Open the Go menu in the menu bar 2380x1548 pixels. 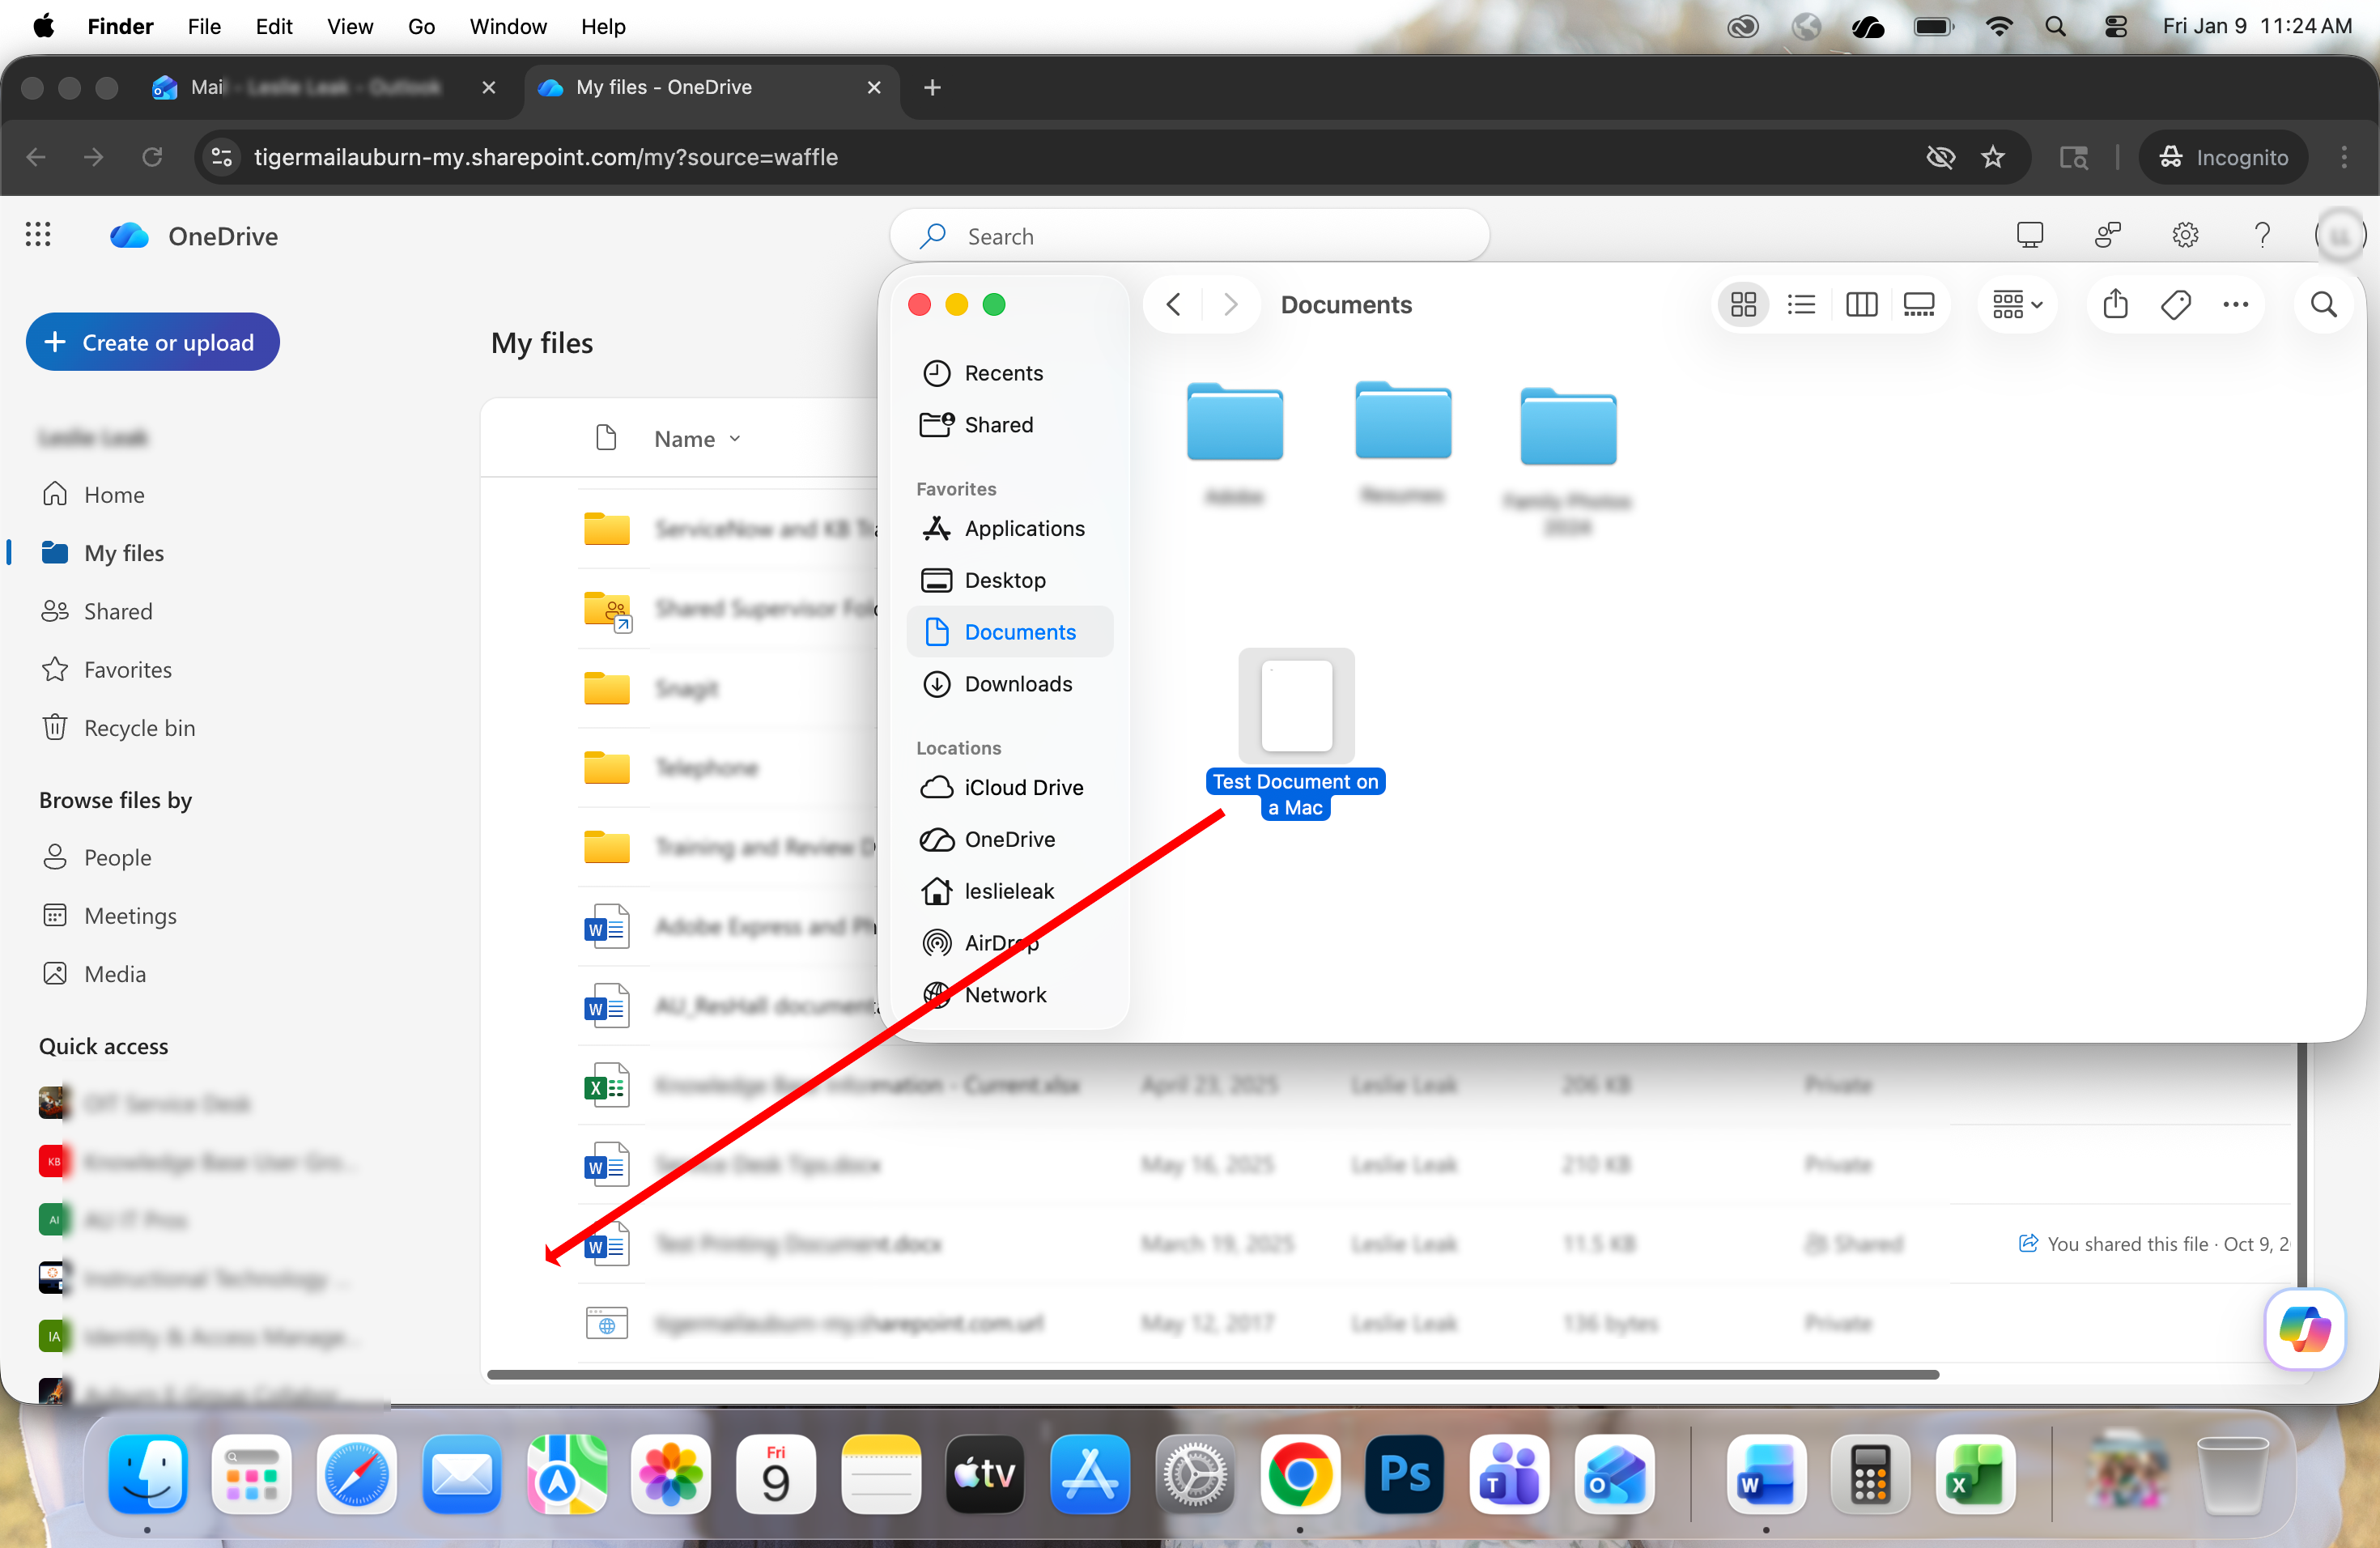pyautogui.click(x=421, y=27)
